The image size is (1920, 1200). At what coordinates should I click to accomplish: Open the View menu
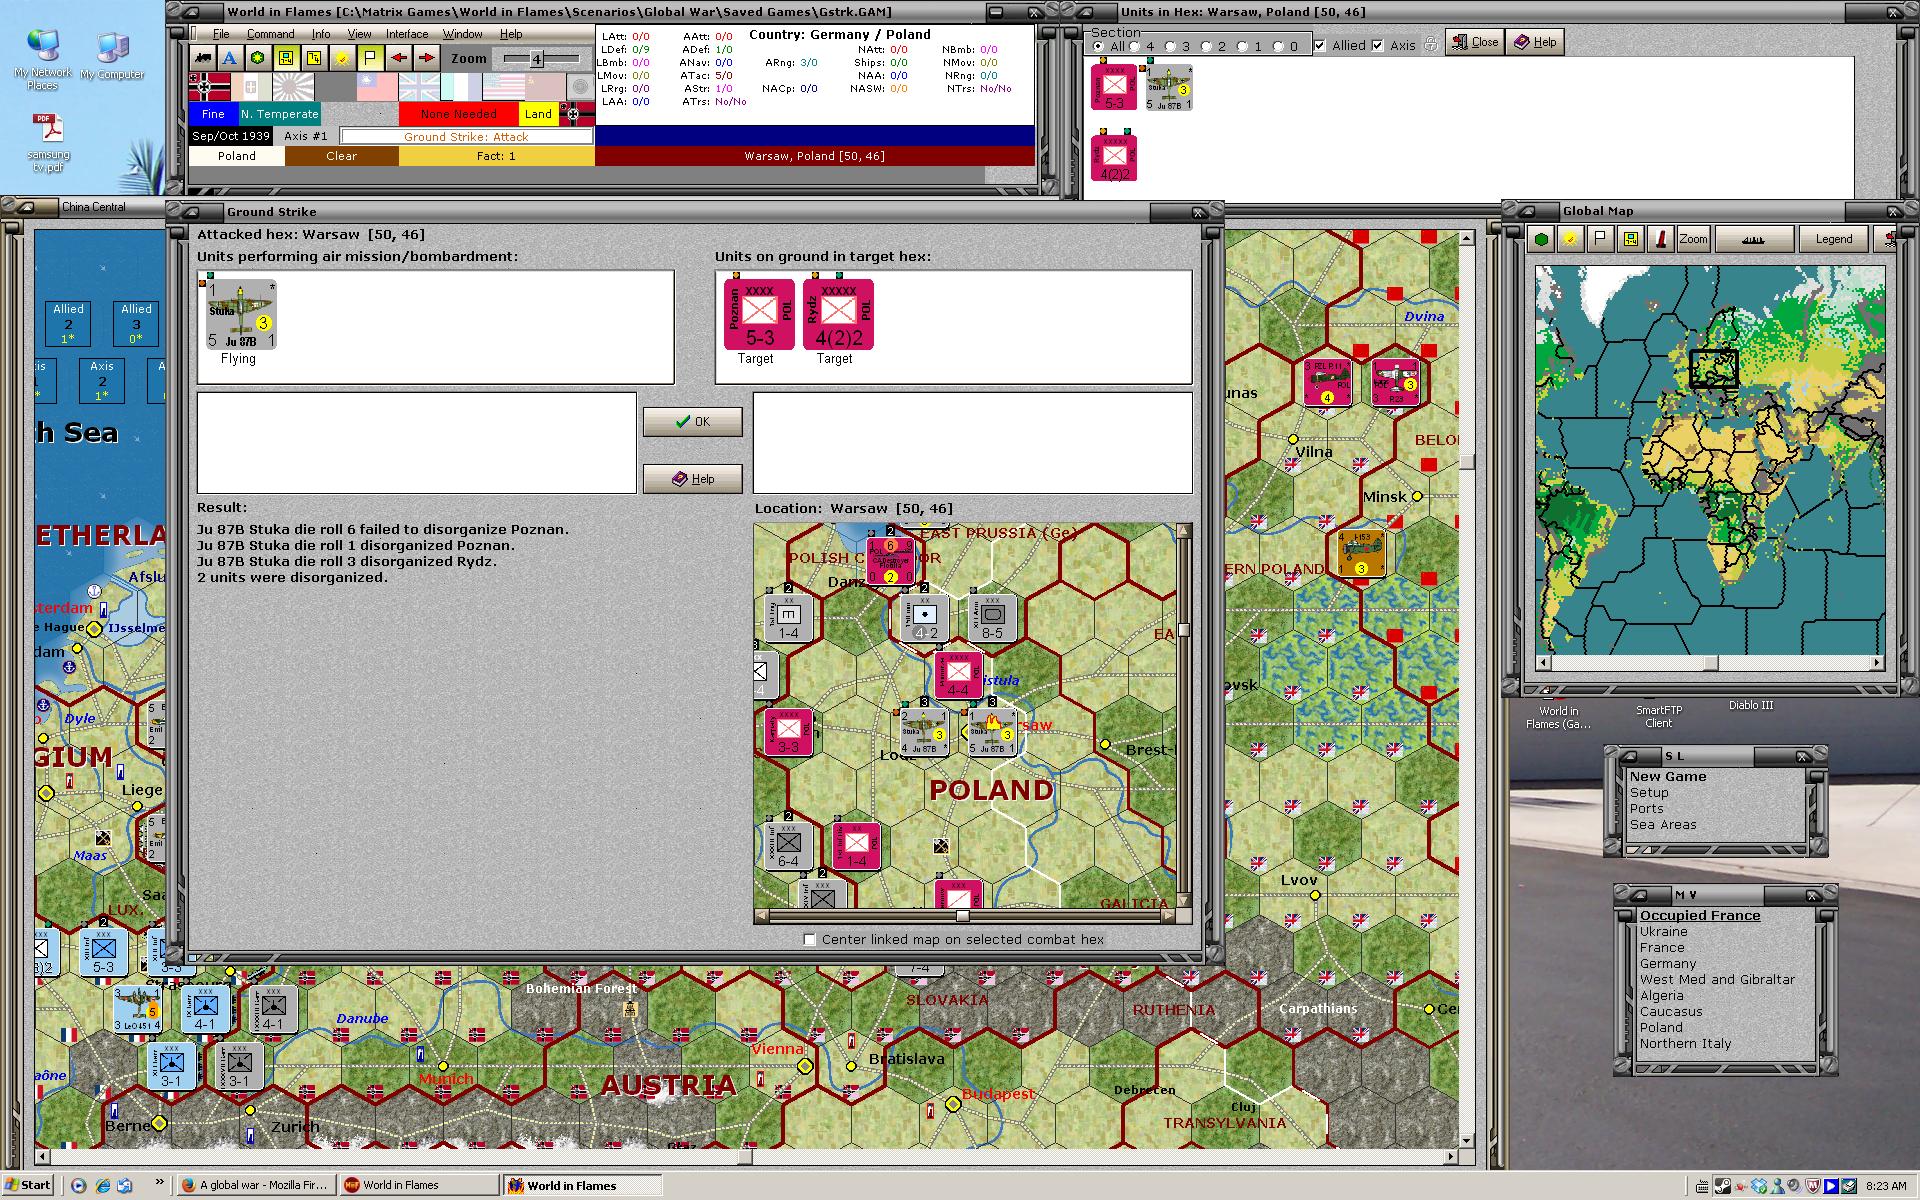[x=359, y=34]
